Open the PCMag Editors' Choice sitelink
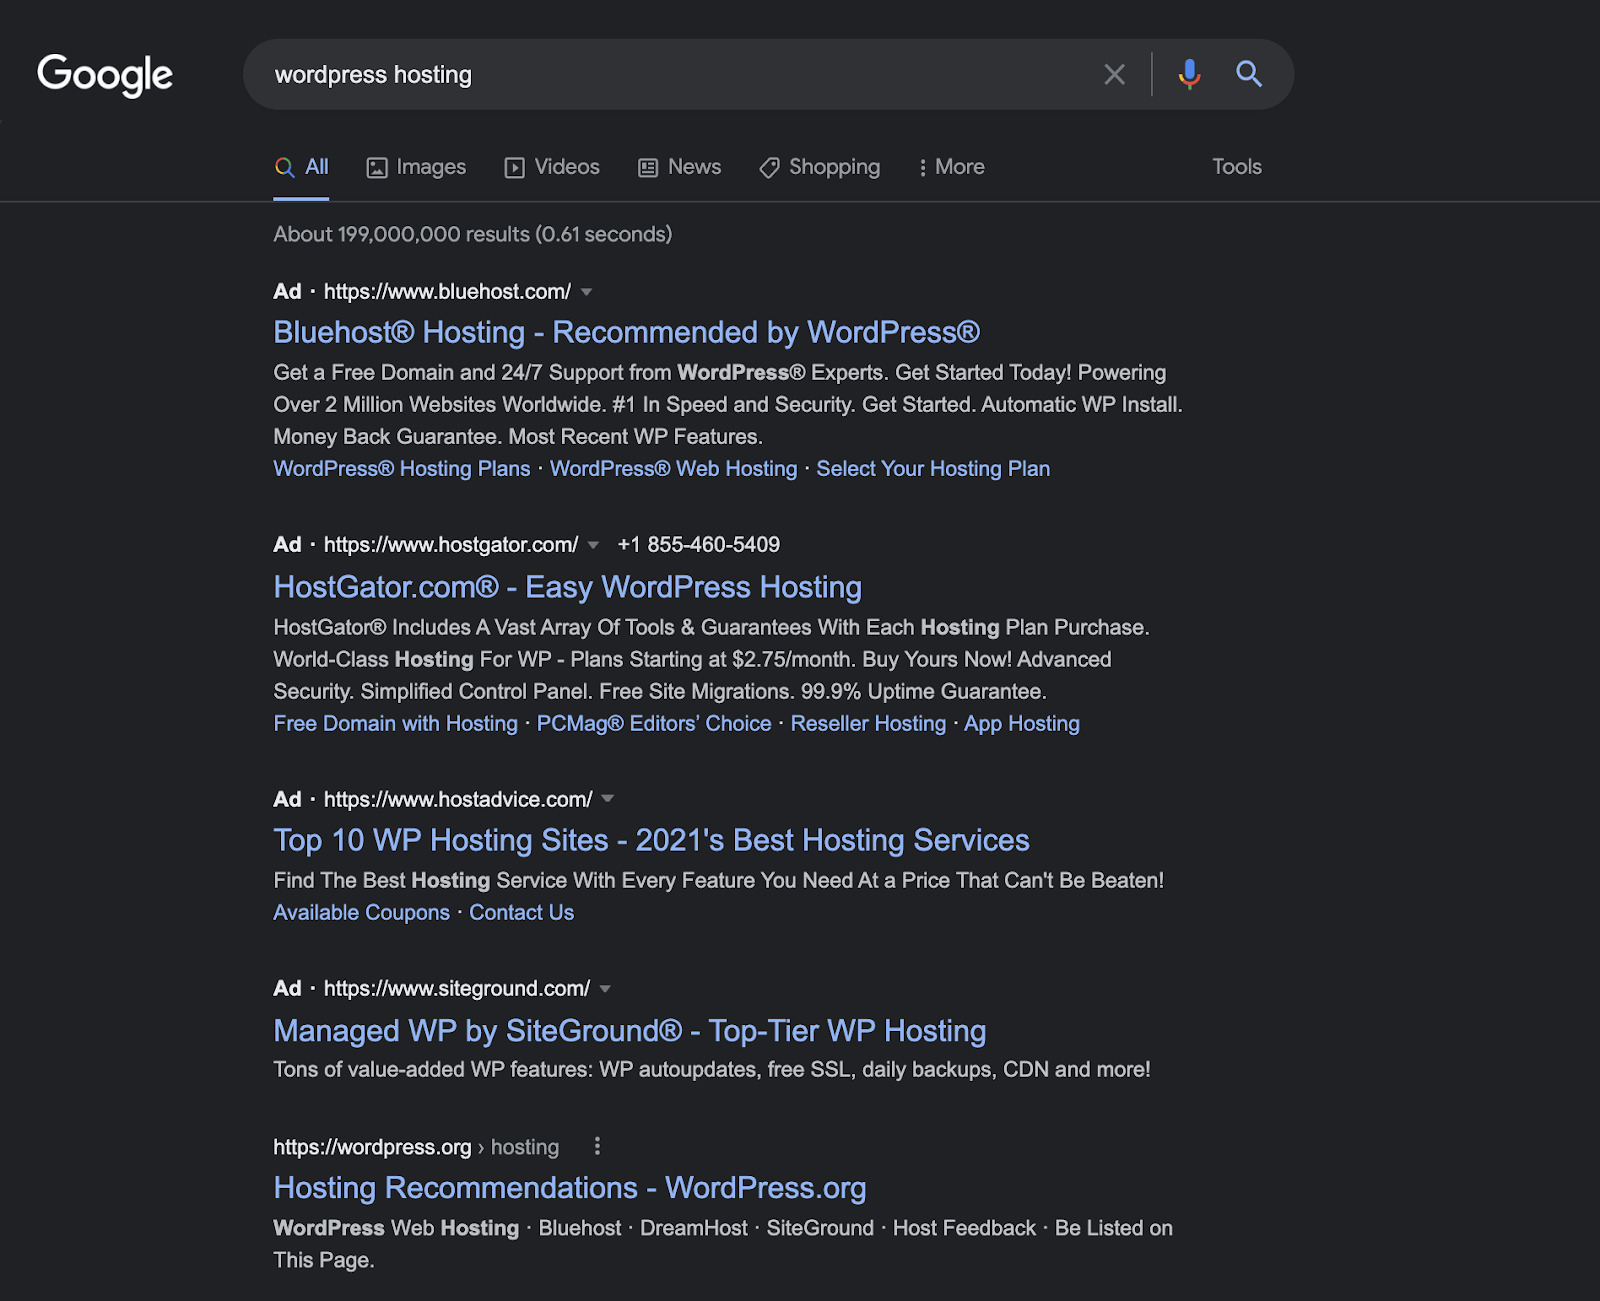This screenshot has width=1600, height=1301. 652,723
